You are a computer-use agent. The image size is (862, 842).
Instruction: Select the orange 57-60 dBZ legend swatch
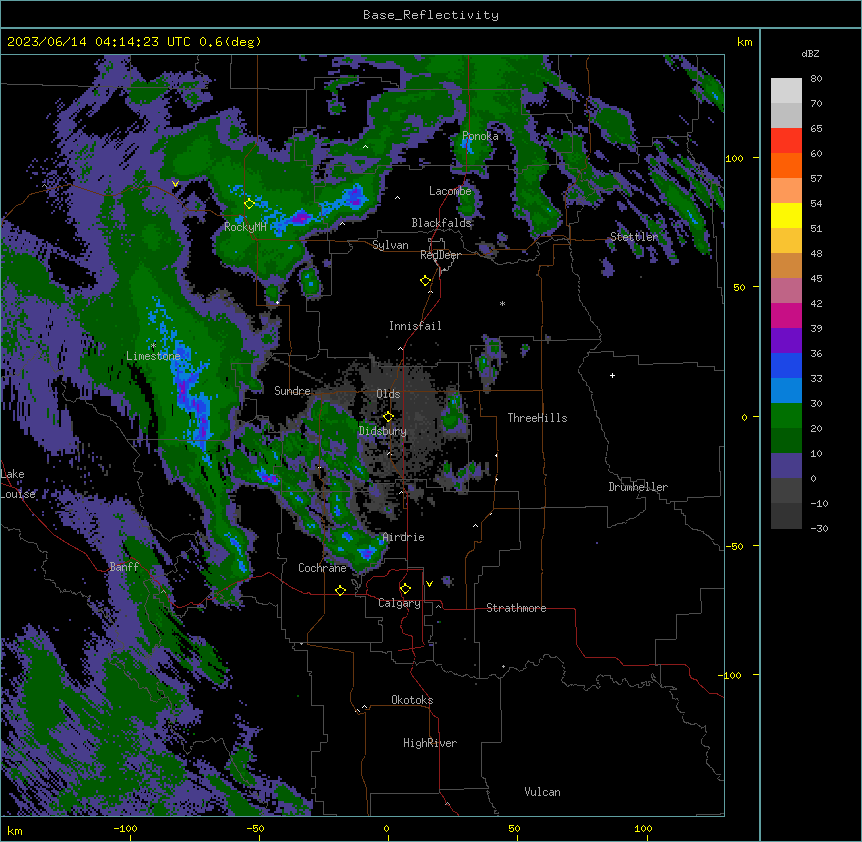tap(786, 165)
